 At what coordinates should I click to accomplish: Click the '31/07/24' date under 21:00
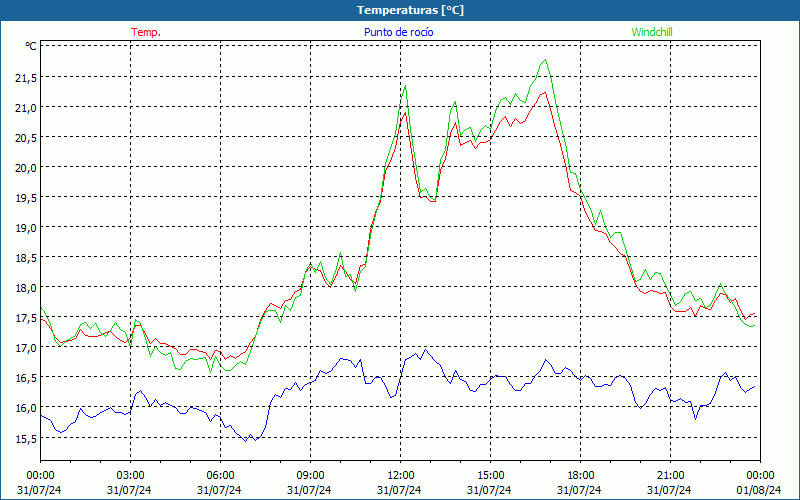click(x=669, y=490)
